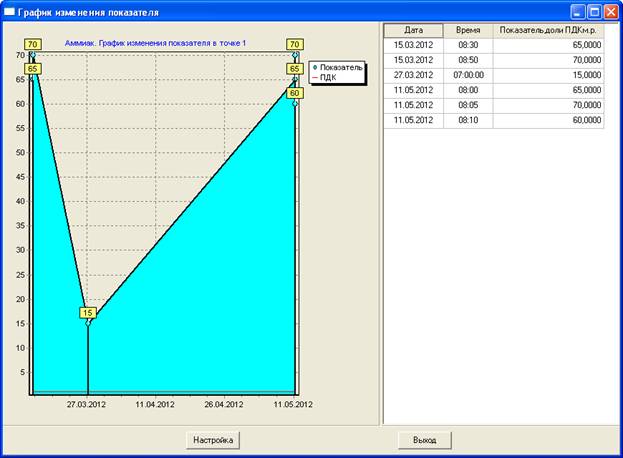The image size is (623, 458).
Task: Open the Настройка settings button
Action: pyautogui.click(x=213, y=439)
